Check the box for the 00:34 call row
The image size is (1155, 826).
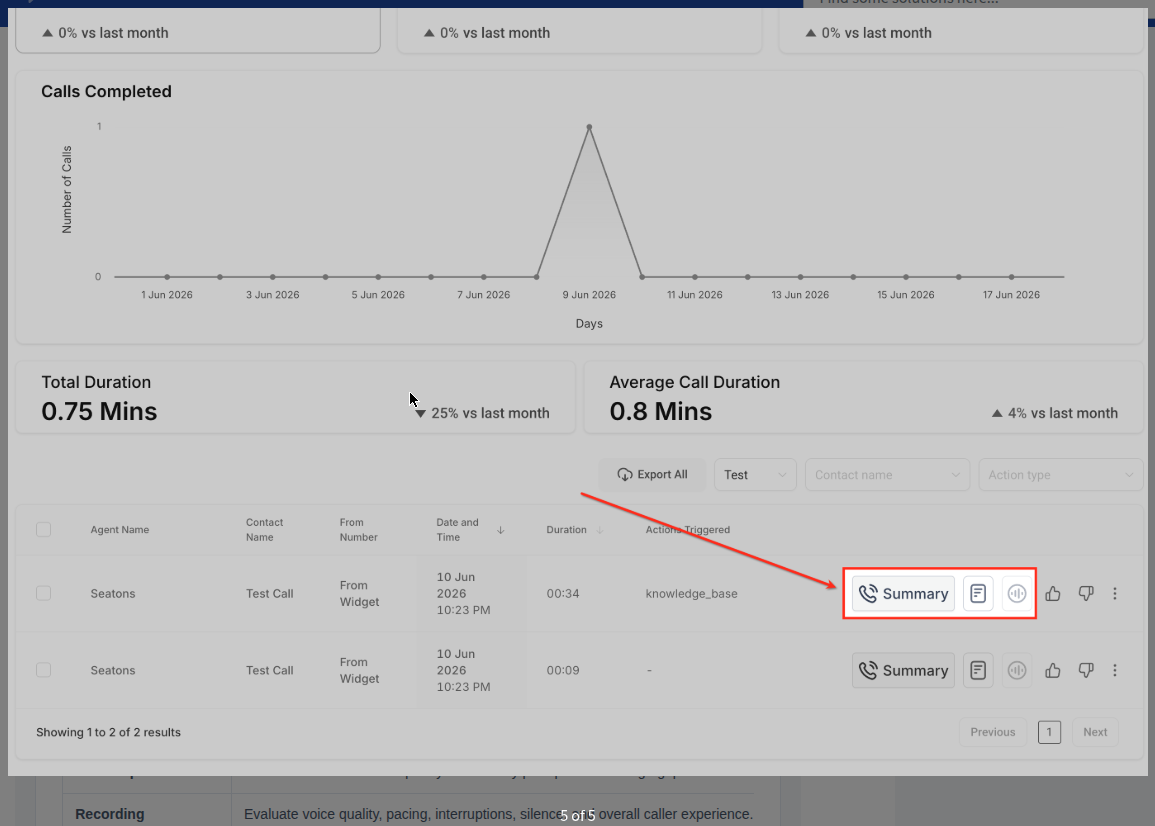[x=43, y=593]
